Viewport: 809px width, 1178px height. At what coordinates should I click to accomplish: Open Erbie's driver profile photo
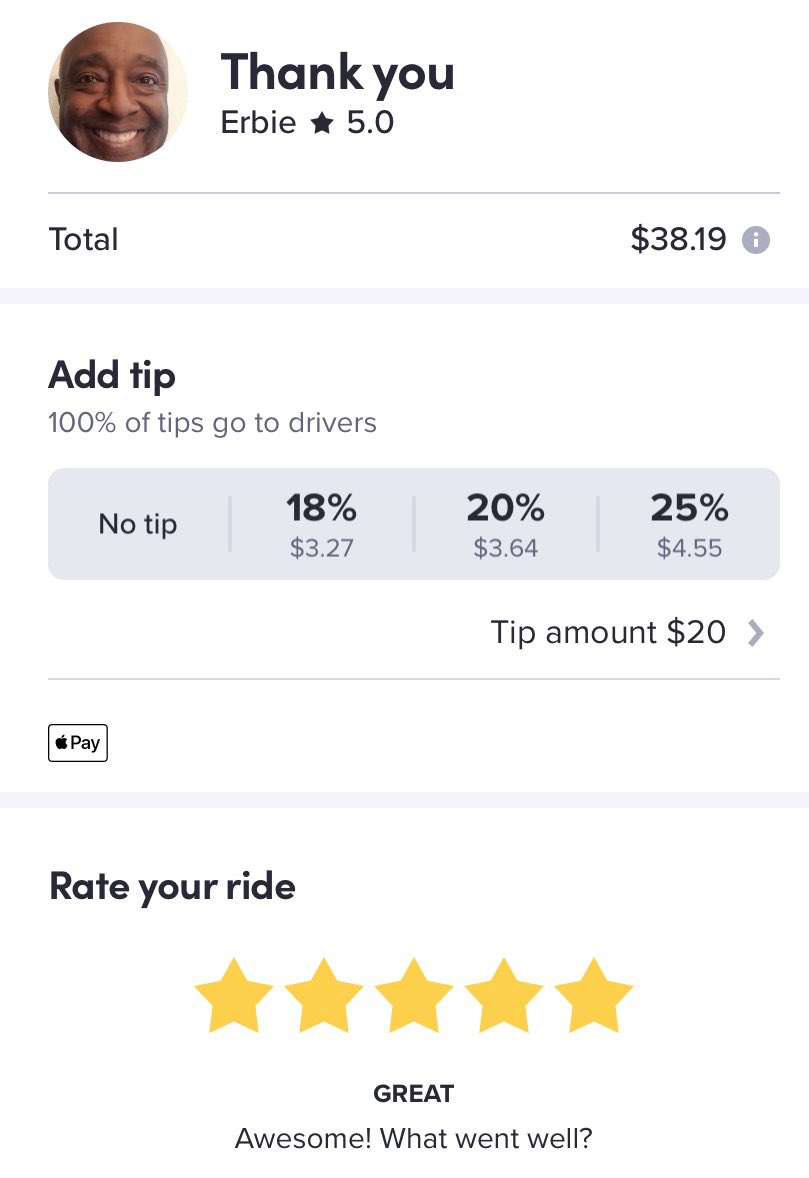[117, 92]
